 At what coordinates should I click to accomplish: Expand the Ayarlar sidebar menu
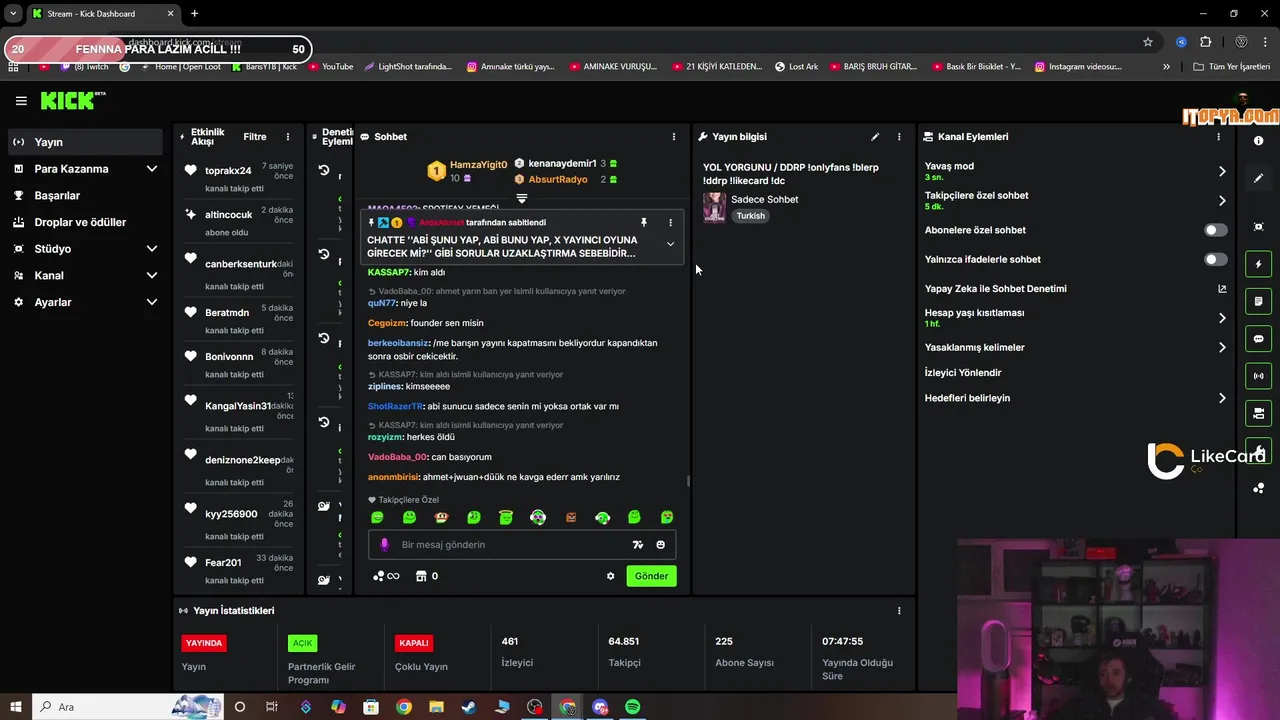(85, 302)
